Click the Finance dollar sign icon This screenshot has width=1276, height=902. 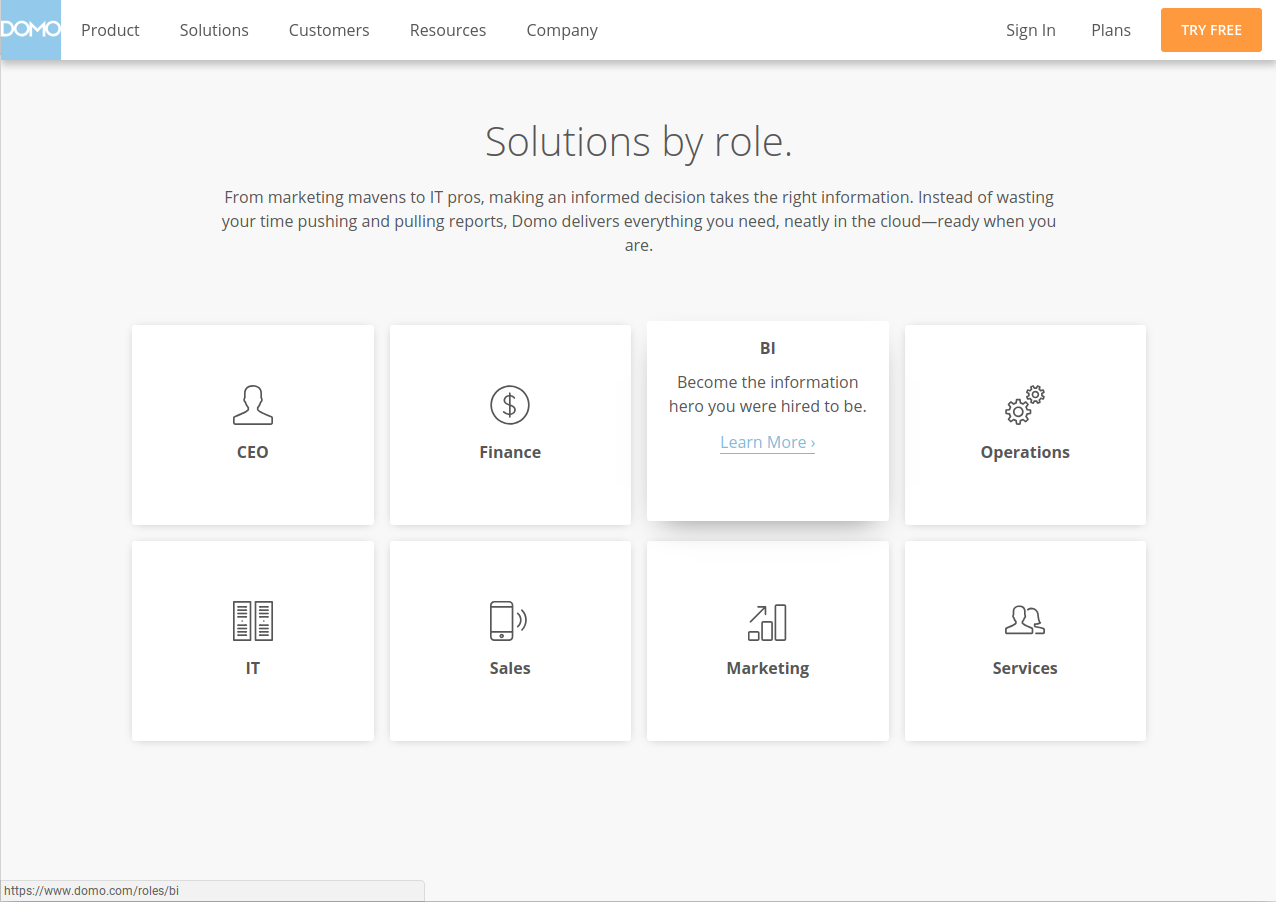click(x=510, y=405)
